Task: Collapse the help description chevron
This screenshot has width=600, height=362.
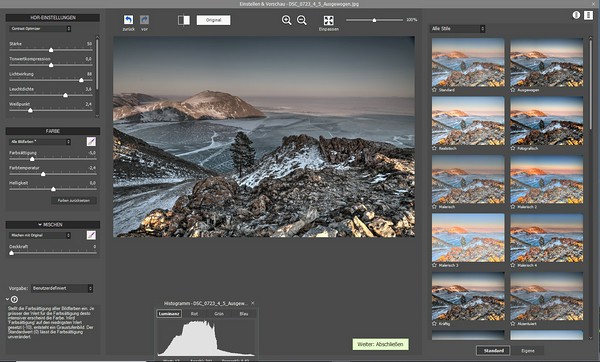Action: [8, 299]
